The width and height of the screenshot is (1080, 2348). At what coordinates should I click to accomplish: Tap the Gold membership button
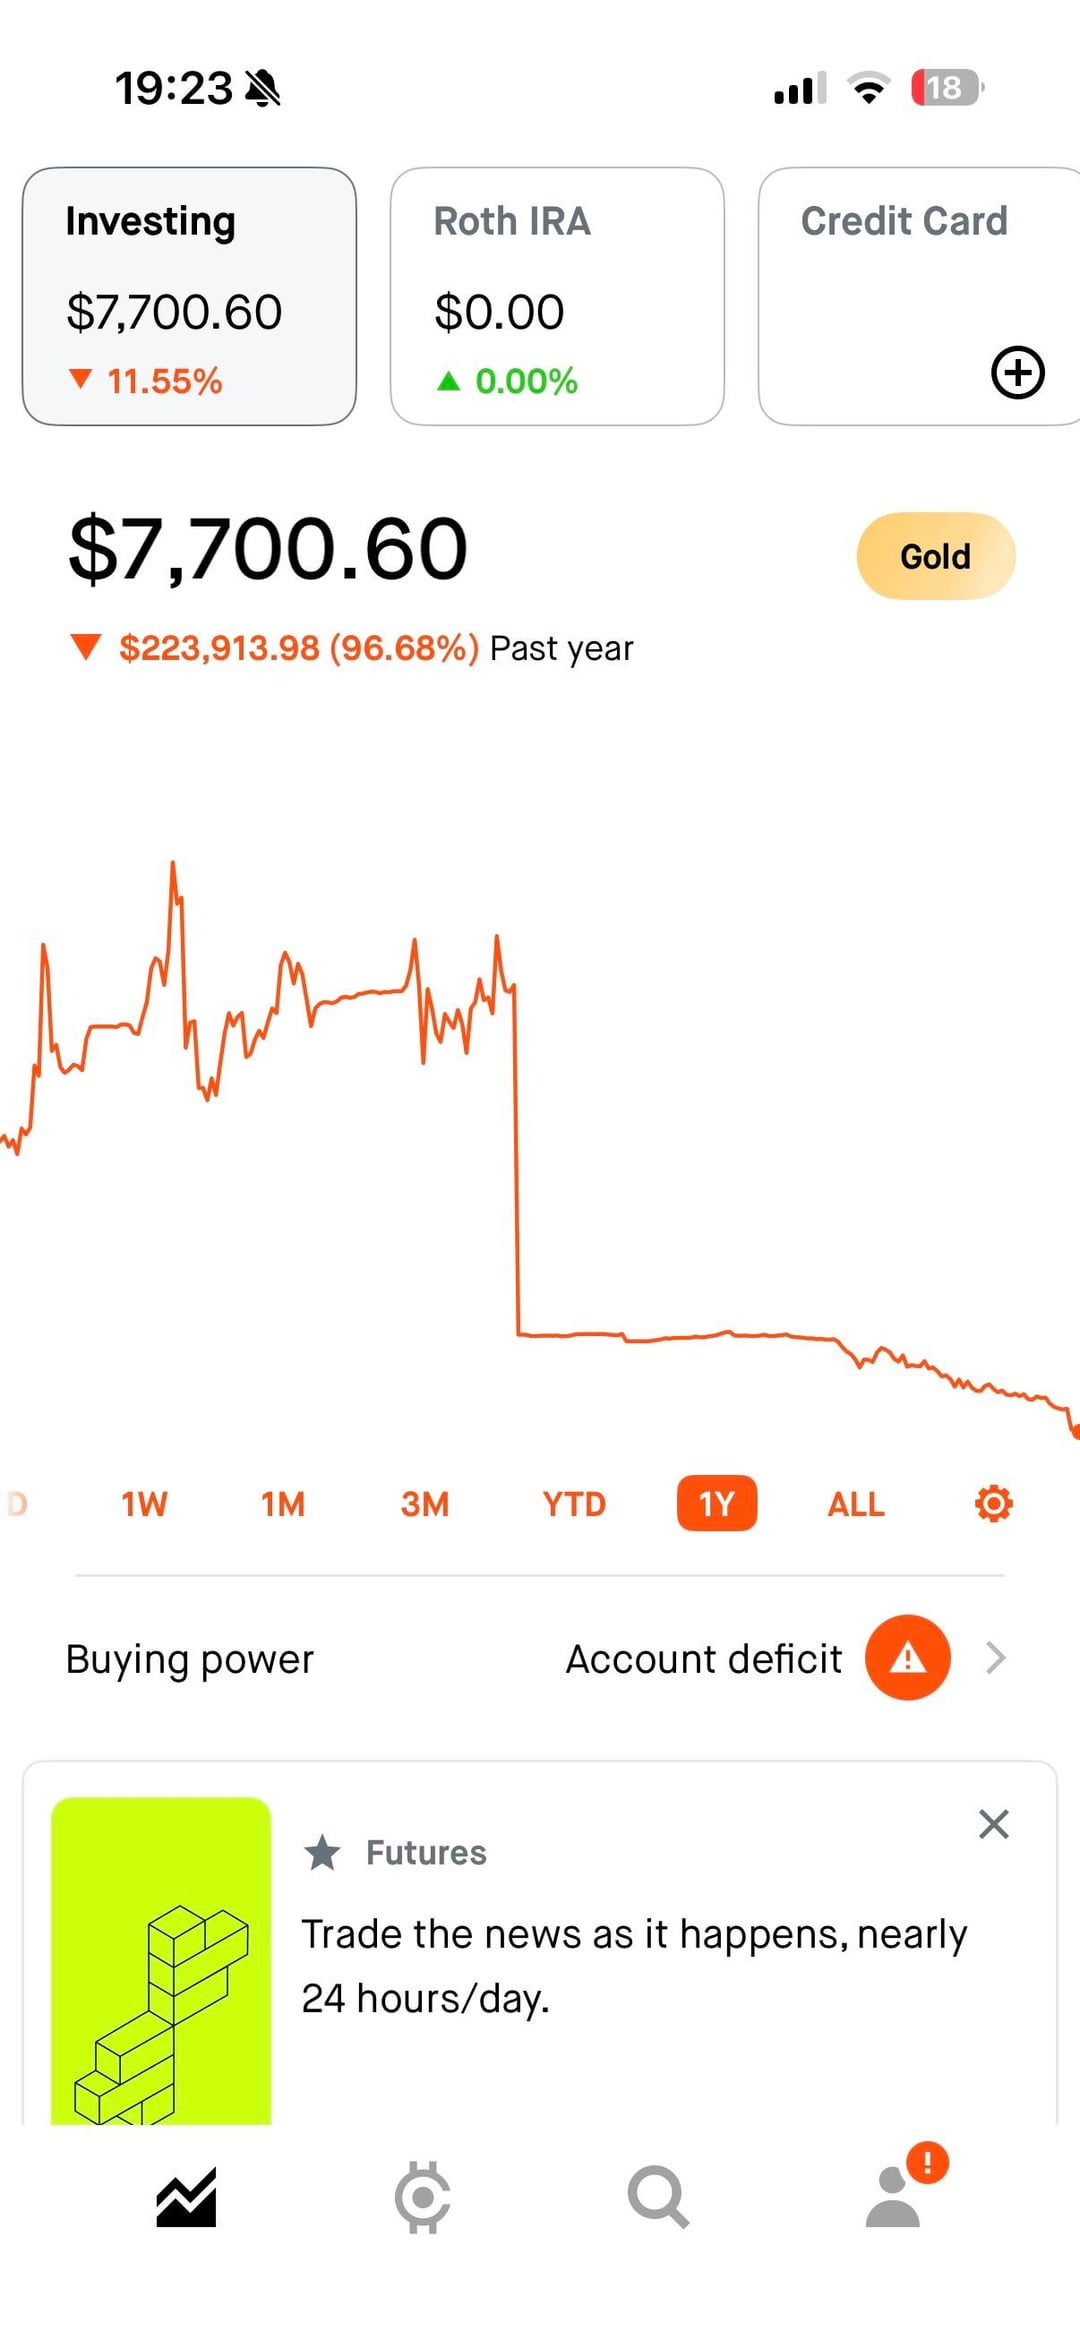pos(935,556)
